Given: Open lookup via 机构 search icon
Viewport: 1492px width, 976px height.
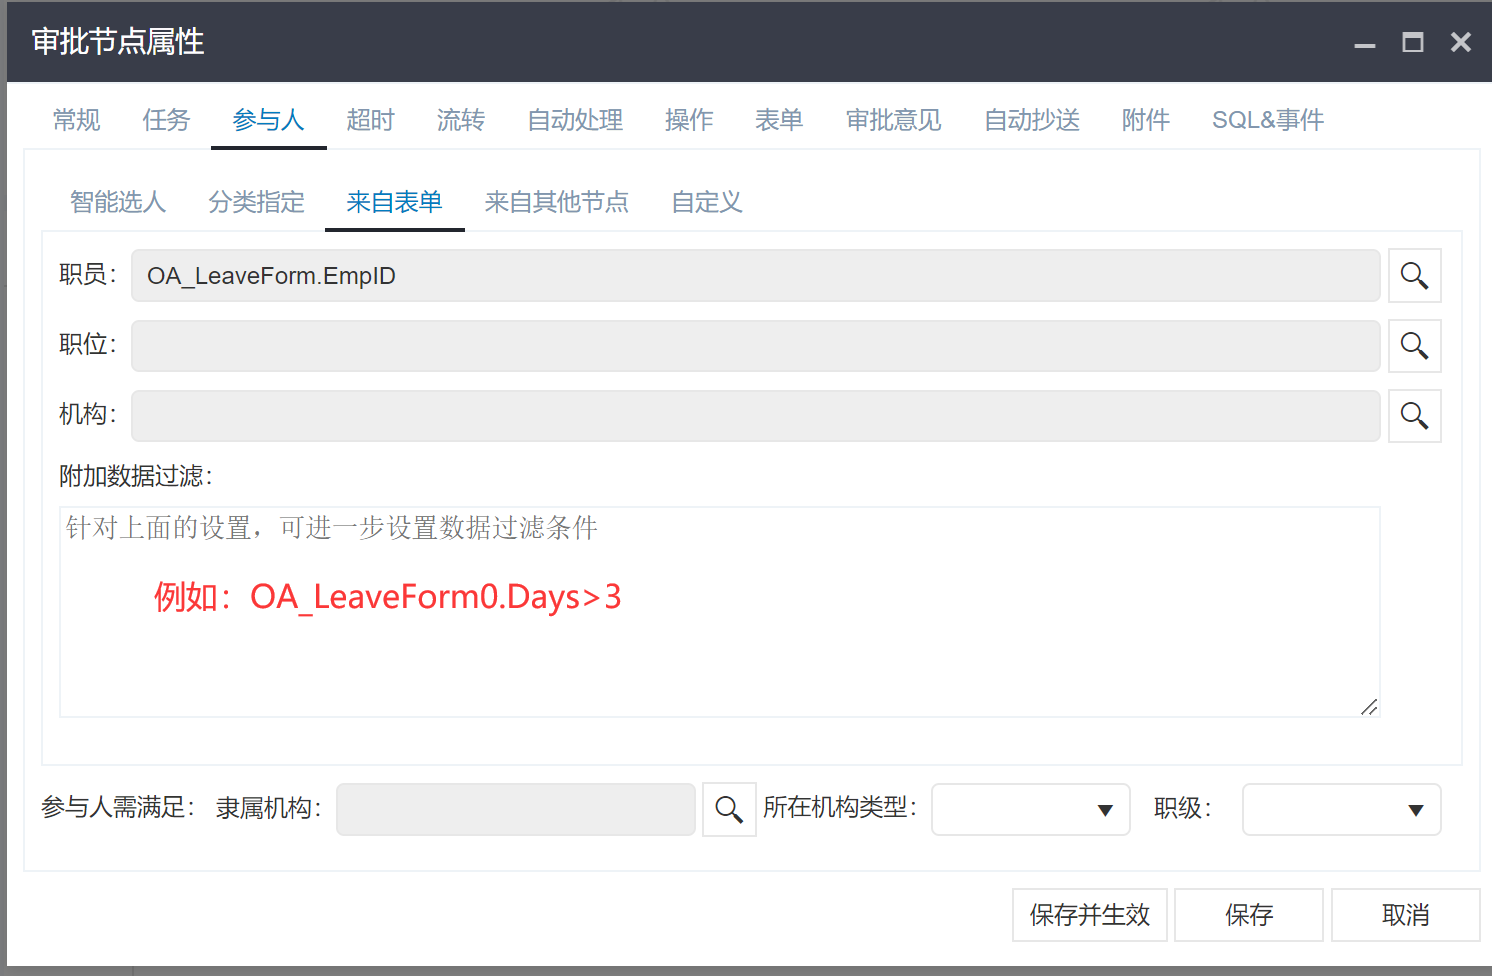Looking at the screenshot, I should pyautogui.click(x=1414, y=416).
